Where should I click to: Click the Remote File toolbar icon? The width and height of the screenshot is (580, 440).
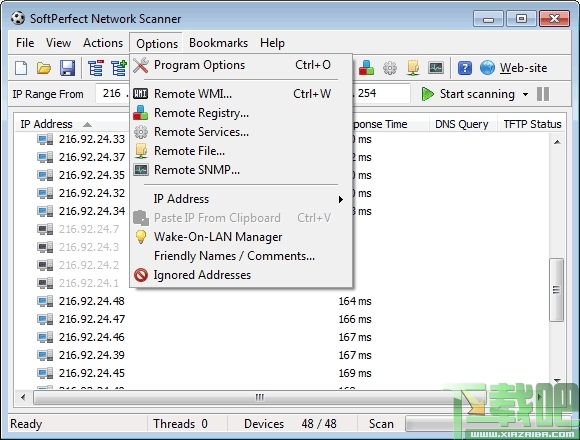(x=413, y=68)
